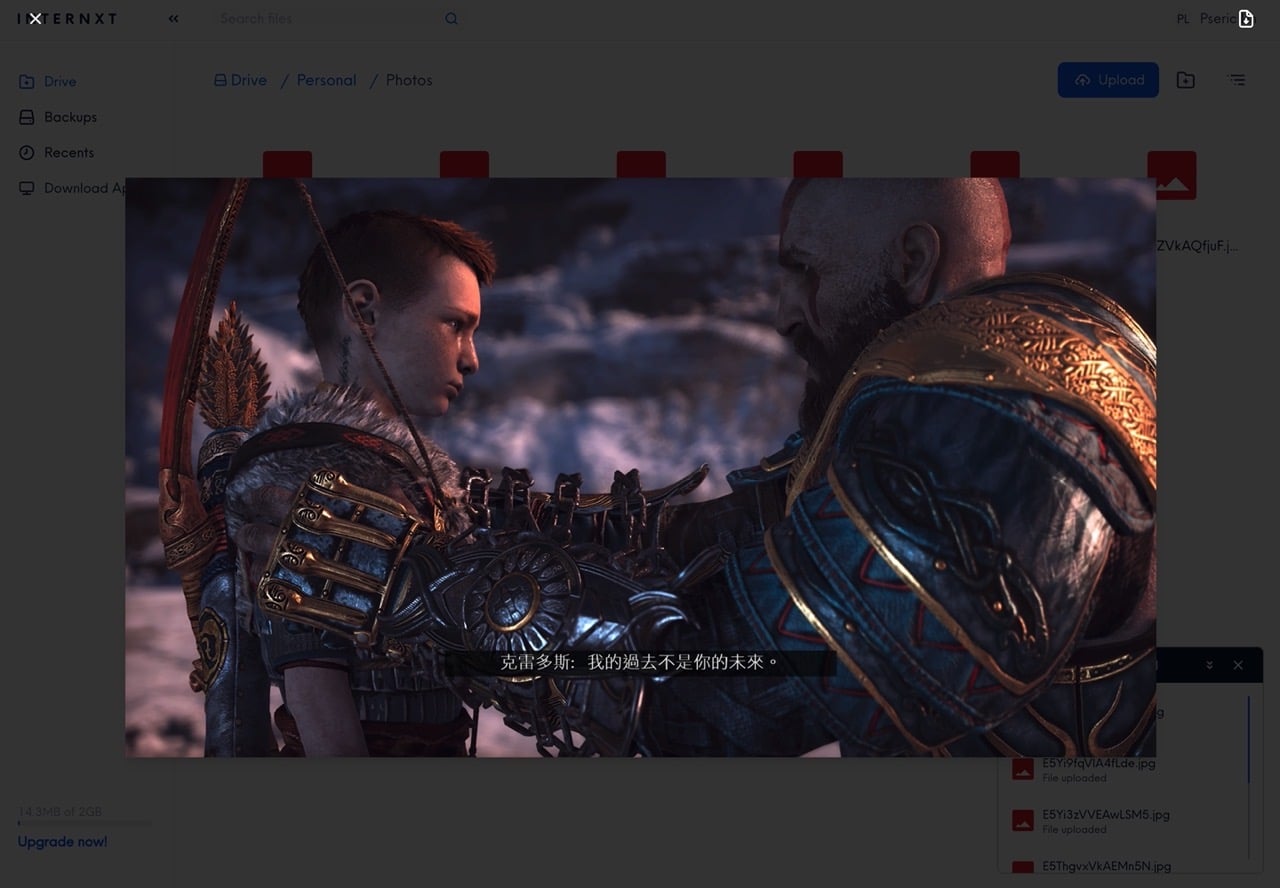Collapse the sidebar with double-chevron icon
This screenshot has width=1280, height=888.
click(174, 18)
